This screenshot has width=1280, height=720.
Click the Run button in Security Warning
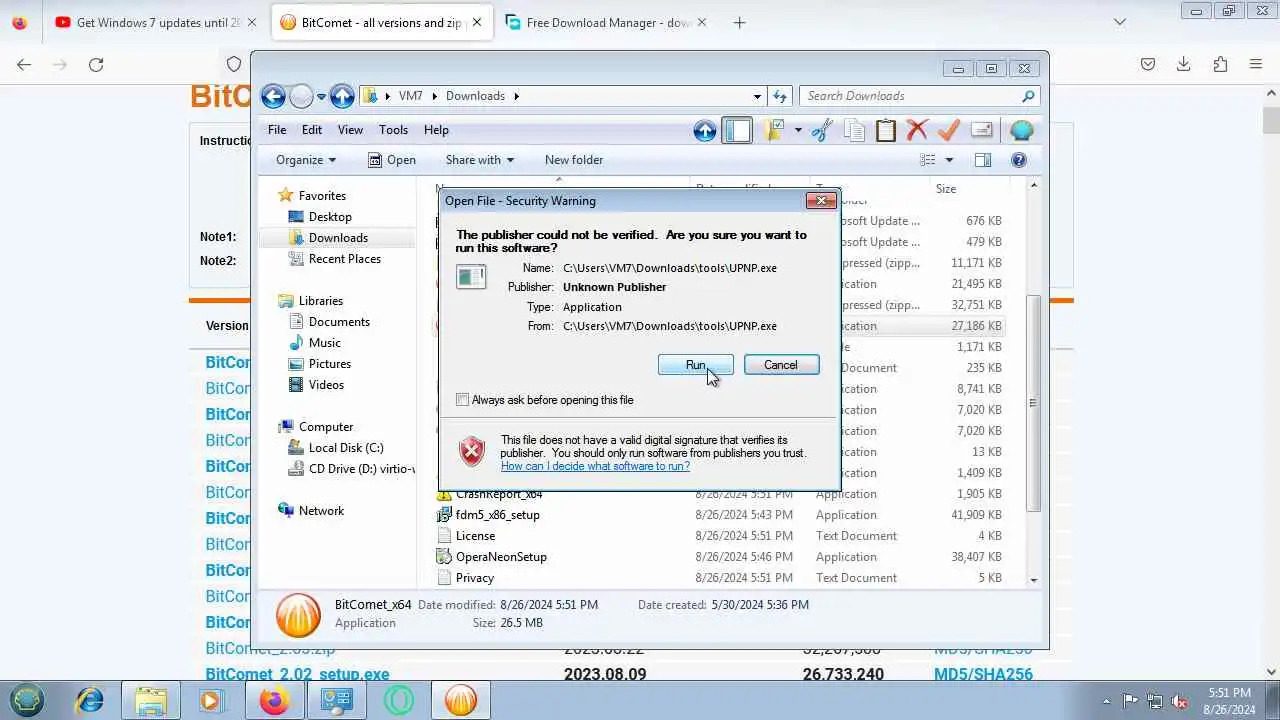click(x=696, y=365)
